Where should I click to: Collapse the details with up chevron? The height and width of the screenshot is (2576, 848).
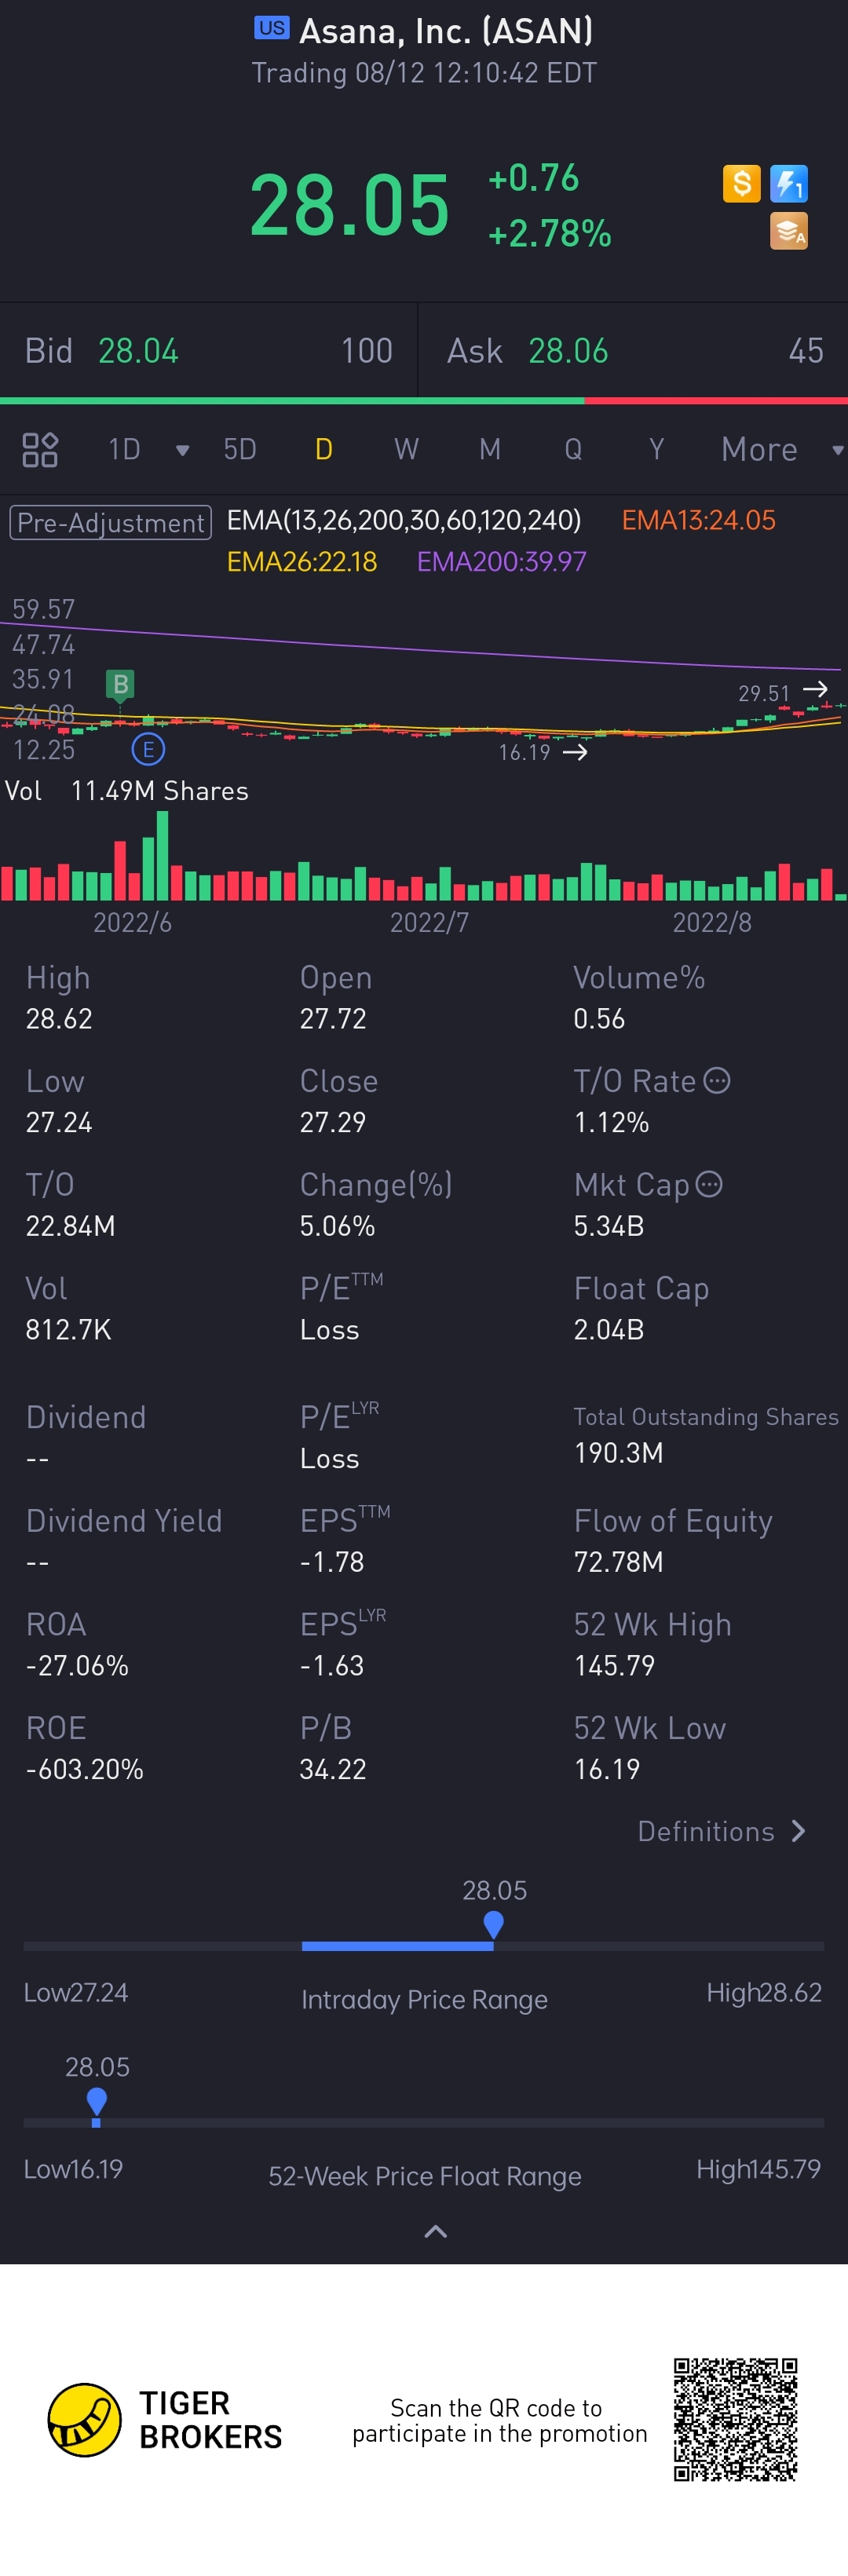436,2232
